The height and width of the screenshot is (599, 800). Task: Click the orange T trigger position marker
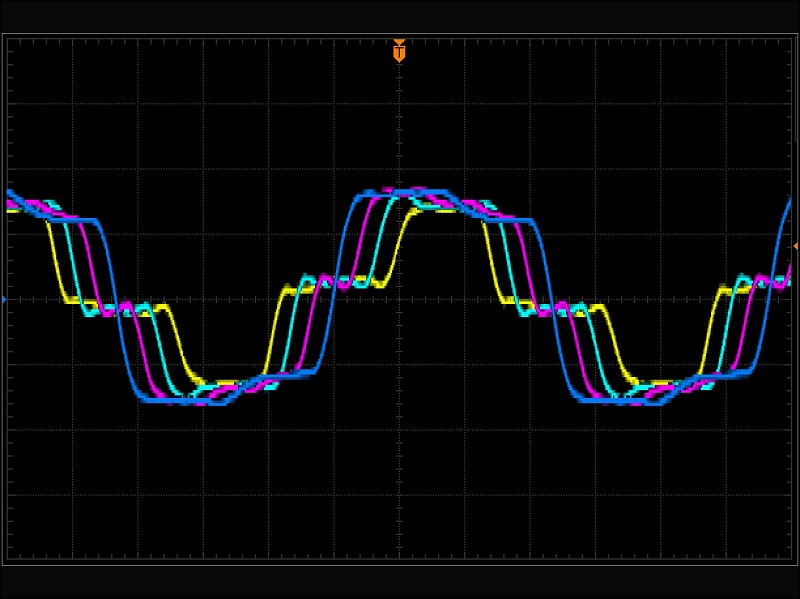[x=399, y=52]
